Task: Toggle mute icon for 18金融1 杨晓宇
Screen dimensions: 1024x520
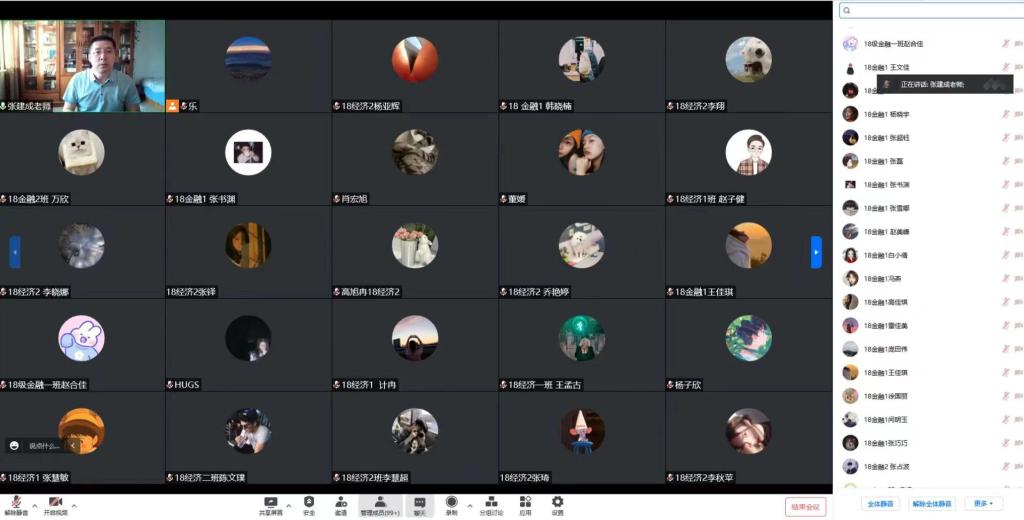Action: 1005,114
